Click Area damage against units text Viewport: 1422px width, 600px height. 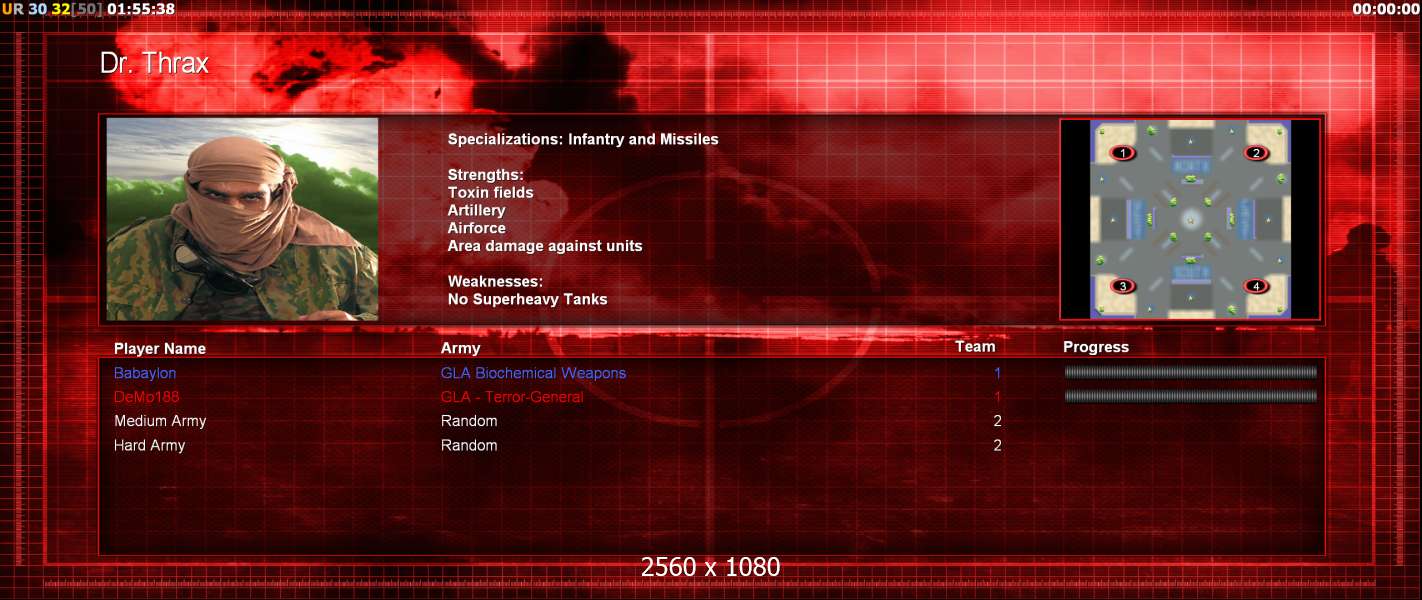pos(545,246)
